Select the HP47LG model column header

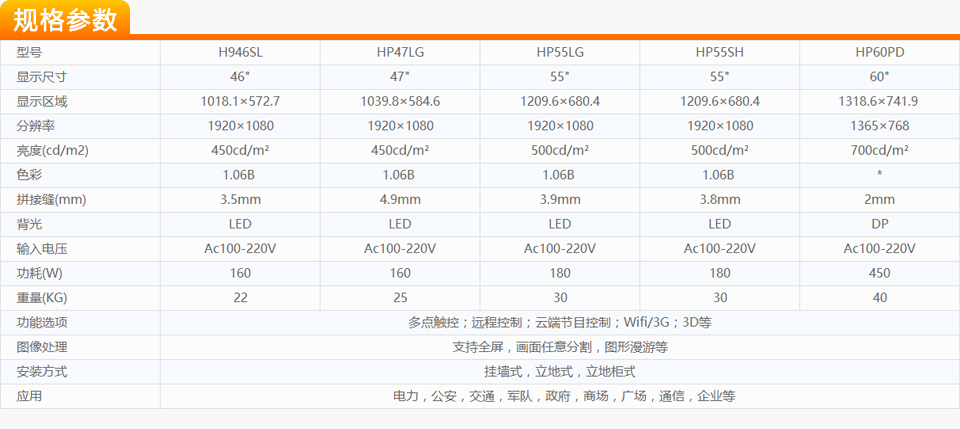pyautogui.click(x=400, y=52)
